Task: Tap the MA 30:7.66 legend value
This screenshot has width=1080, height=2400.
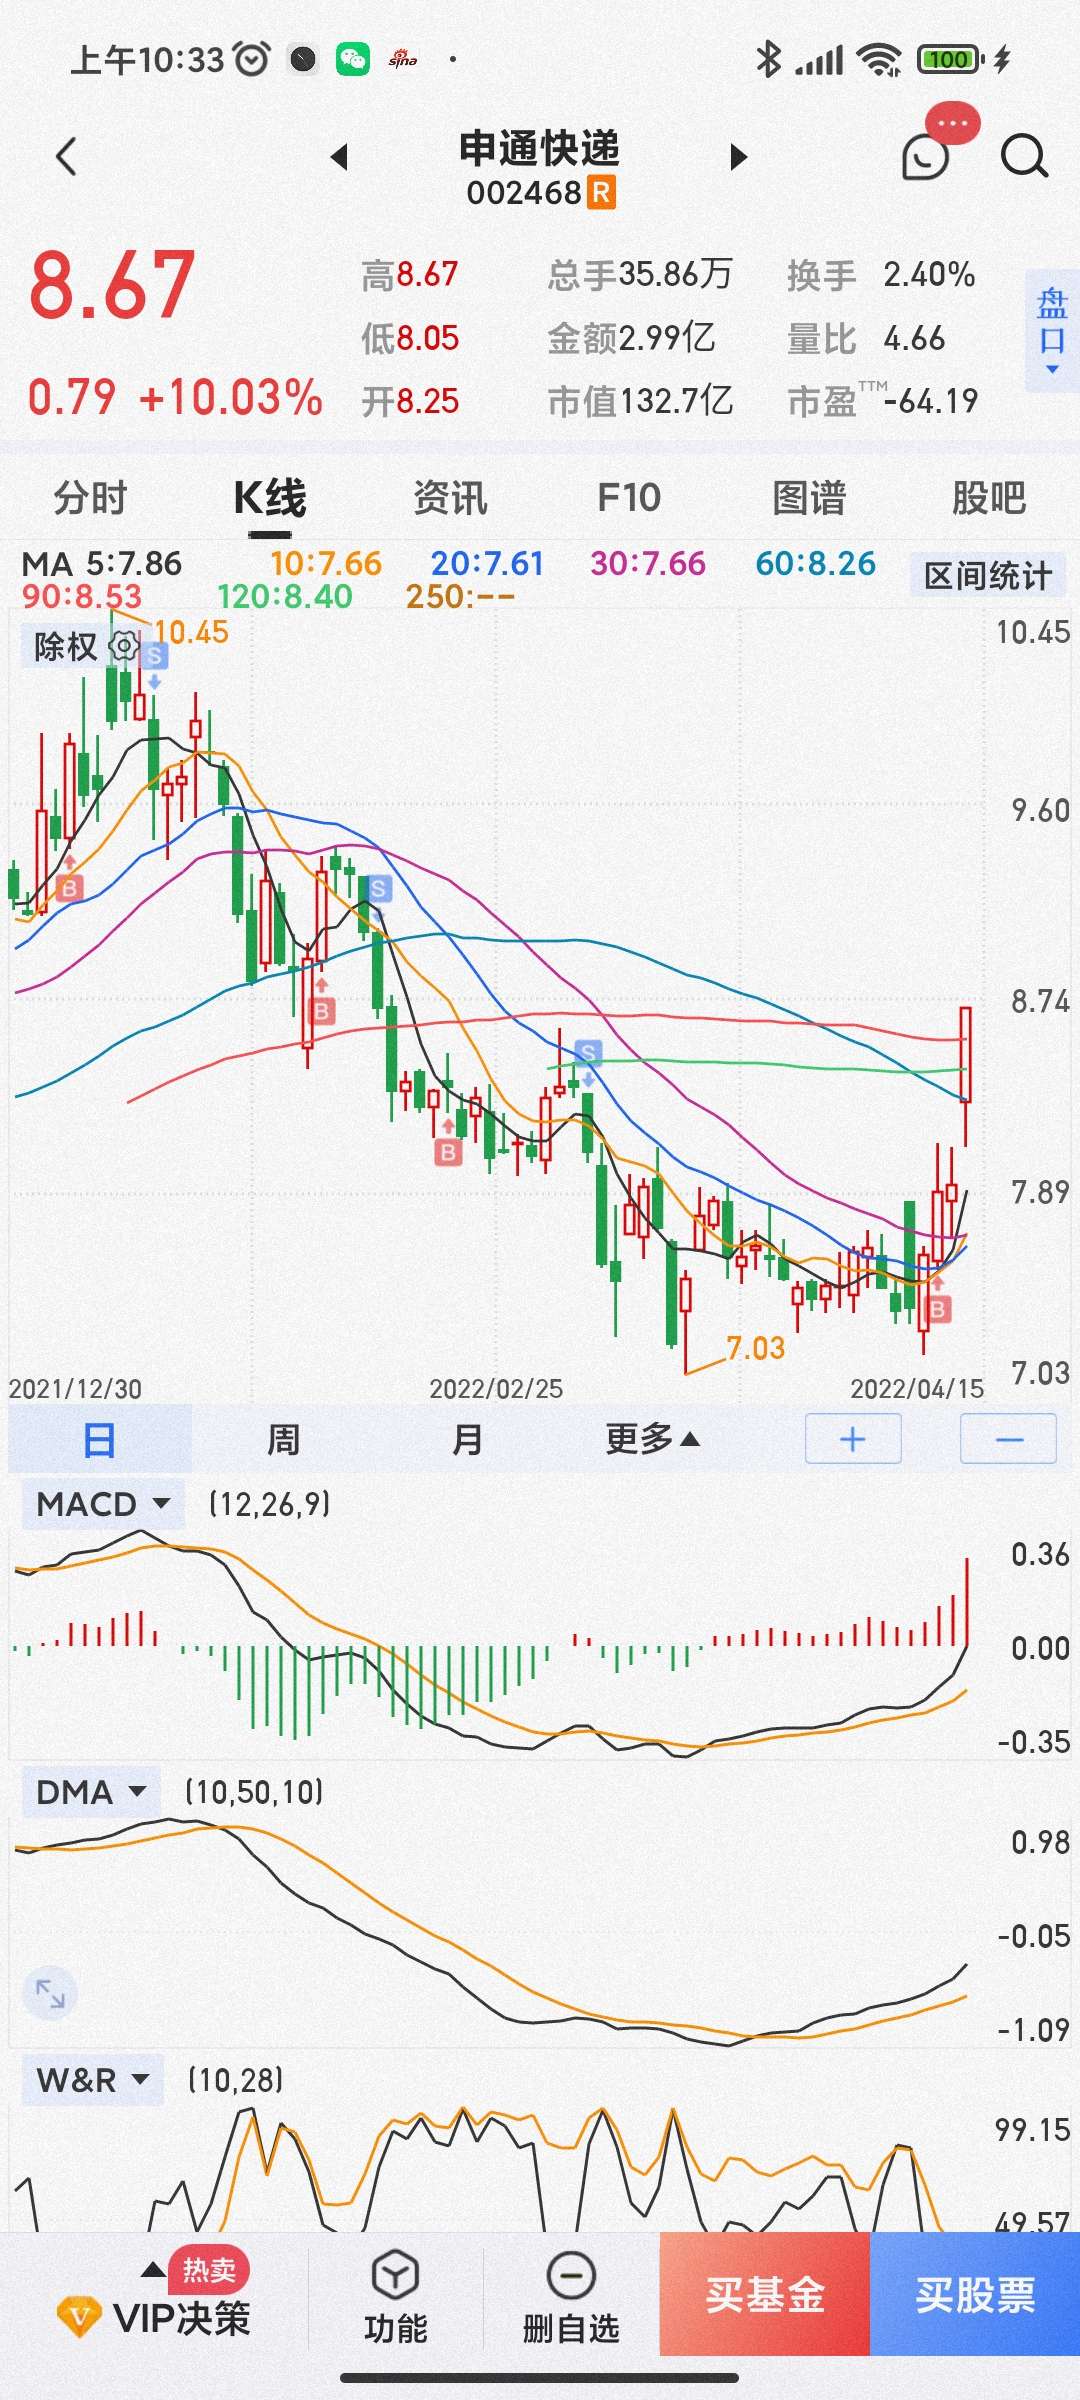Action: pos(648,564)
